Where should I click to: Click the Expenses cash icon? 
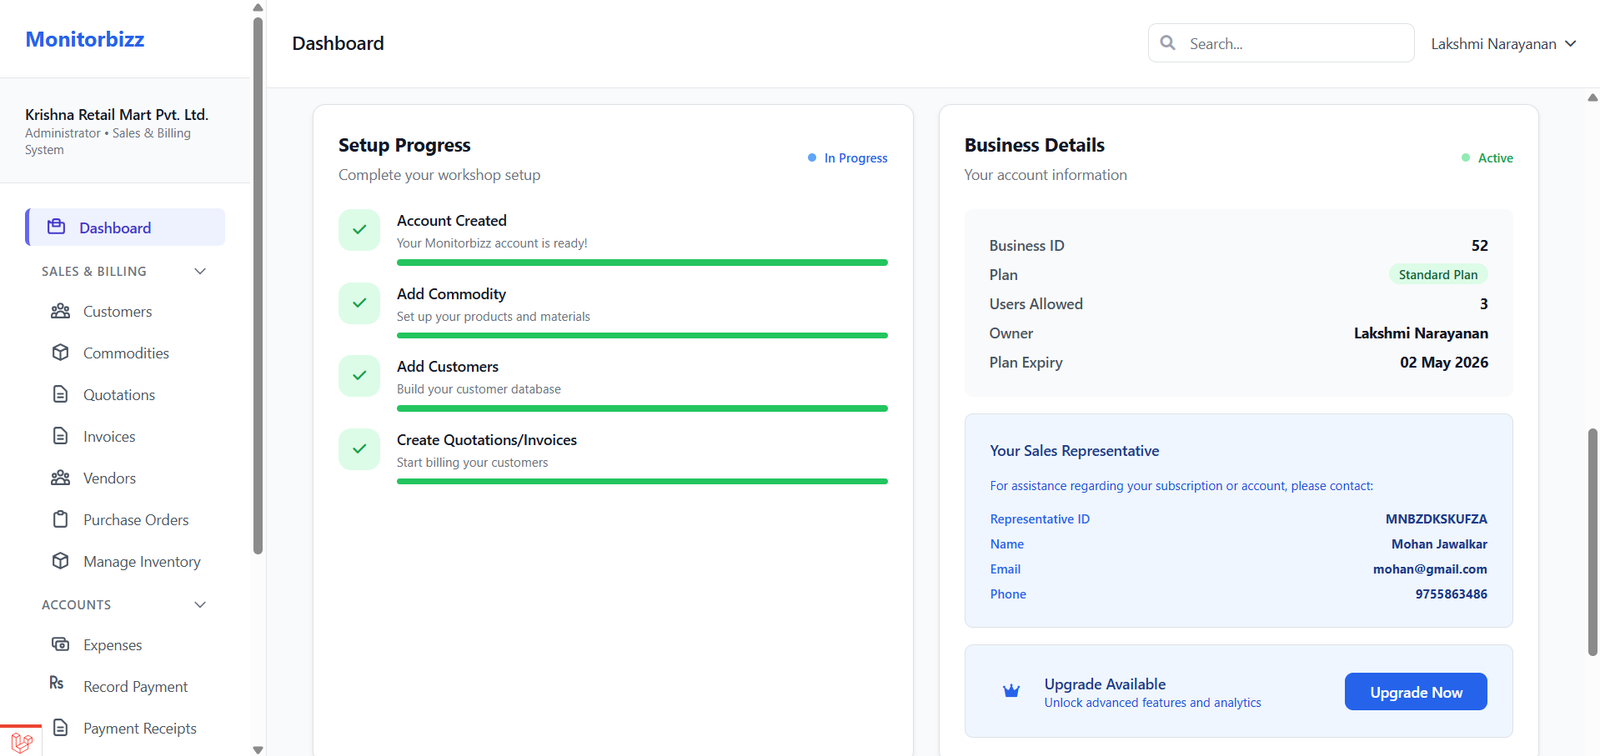coord(60,645)
